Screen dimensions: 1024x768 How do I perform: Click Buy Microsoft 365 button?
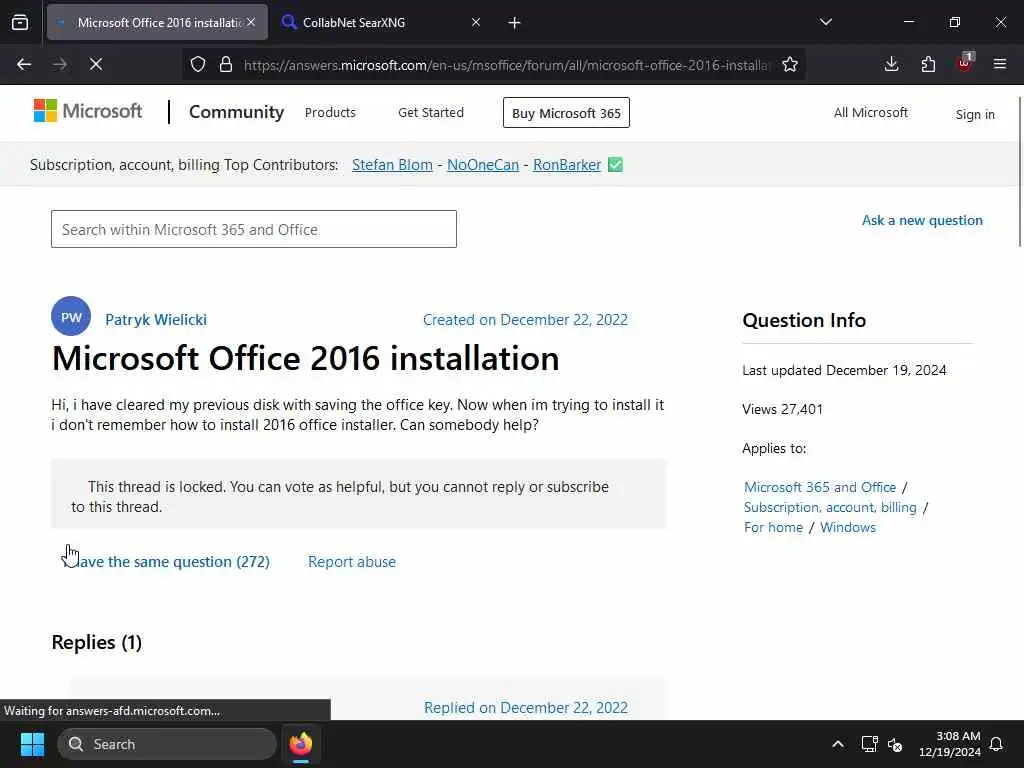point(566,112)
